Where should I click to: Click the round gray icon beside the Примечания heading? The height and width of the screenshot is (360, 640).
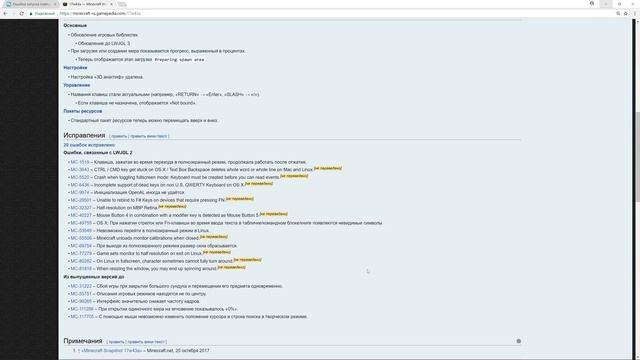[518, 341]
